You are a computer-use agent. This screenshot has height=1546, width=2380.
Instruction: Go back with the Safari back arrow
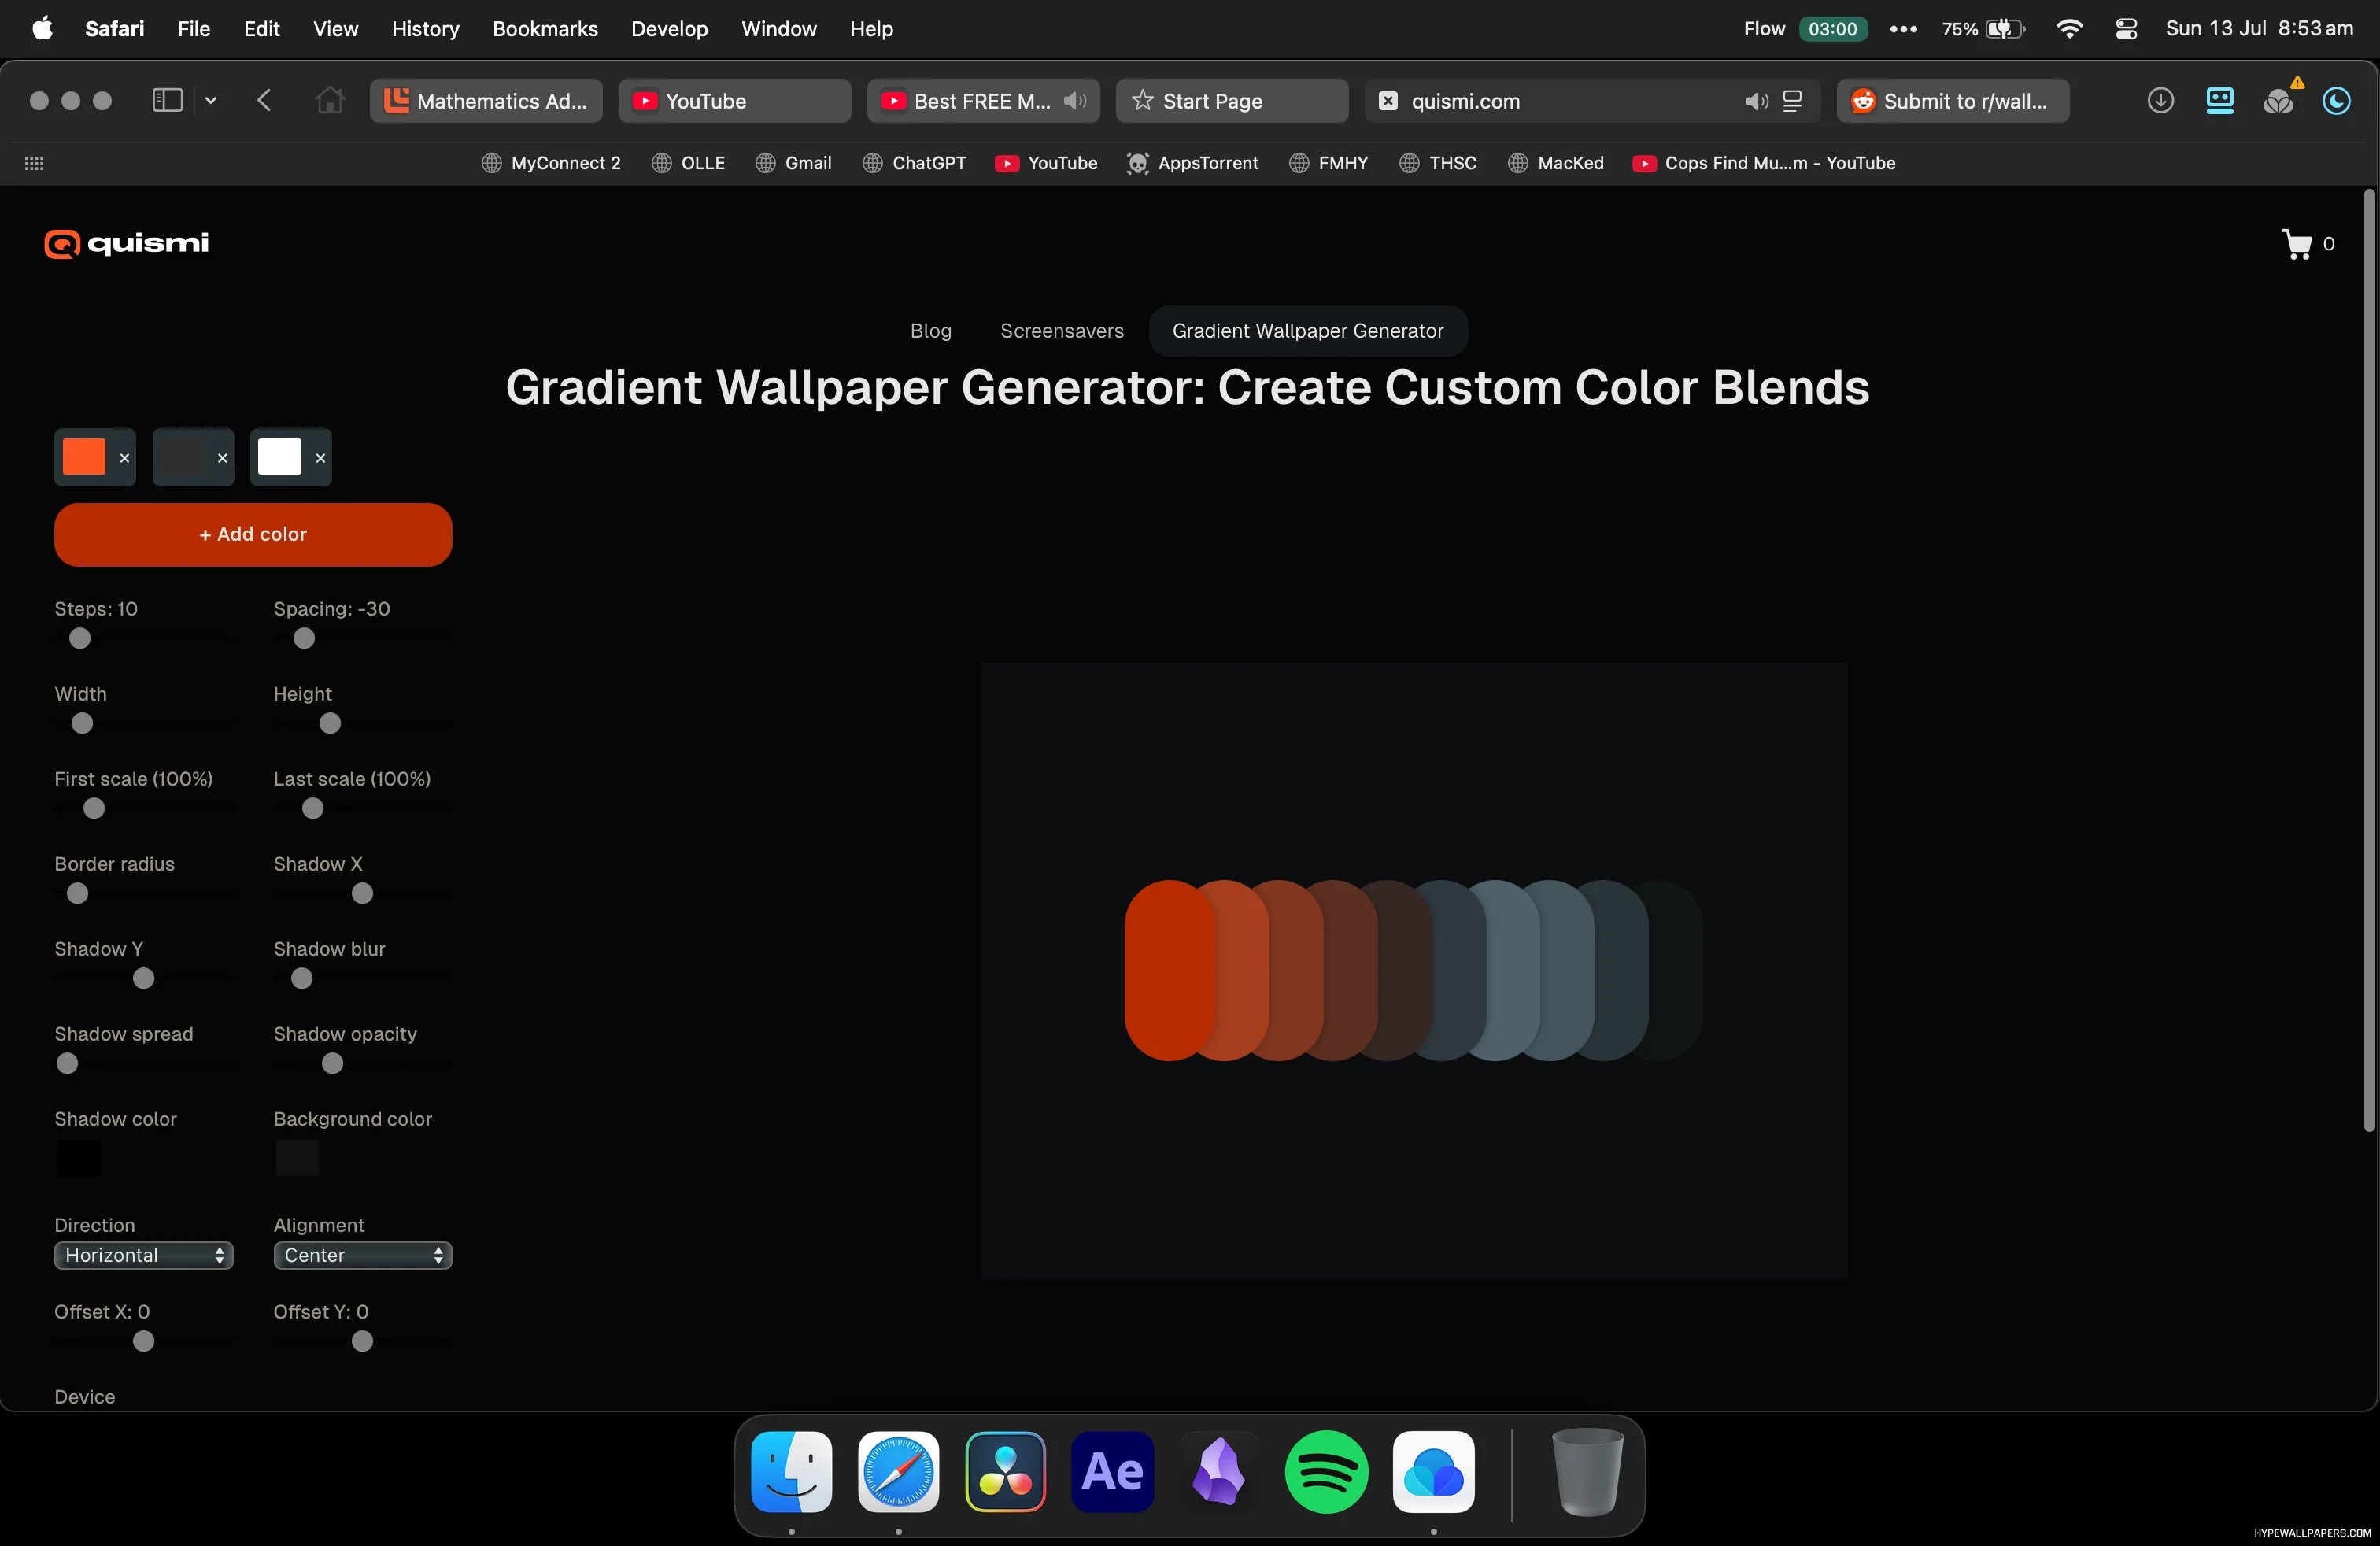tap(264, 100)
